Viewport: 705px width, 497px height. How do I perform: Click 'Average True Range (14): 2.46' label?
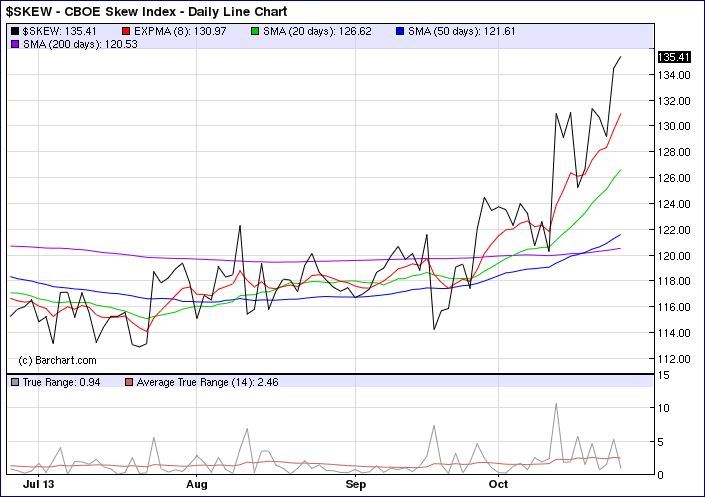pyautogui.click(x=207, y=382)
